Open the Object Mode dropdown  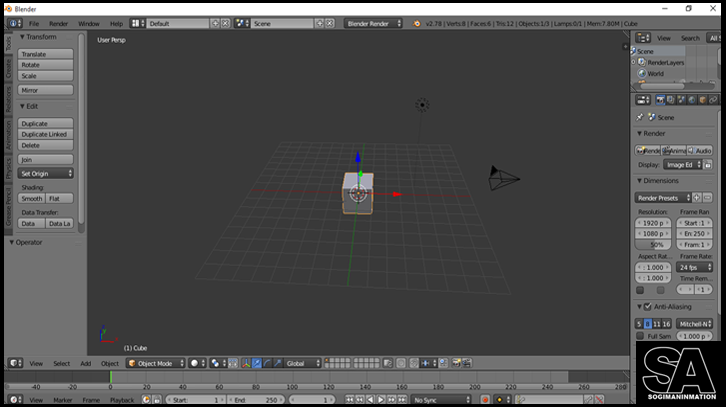[156, 363]
